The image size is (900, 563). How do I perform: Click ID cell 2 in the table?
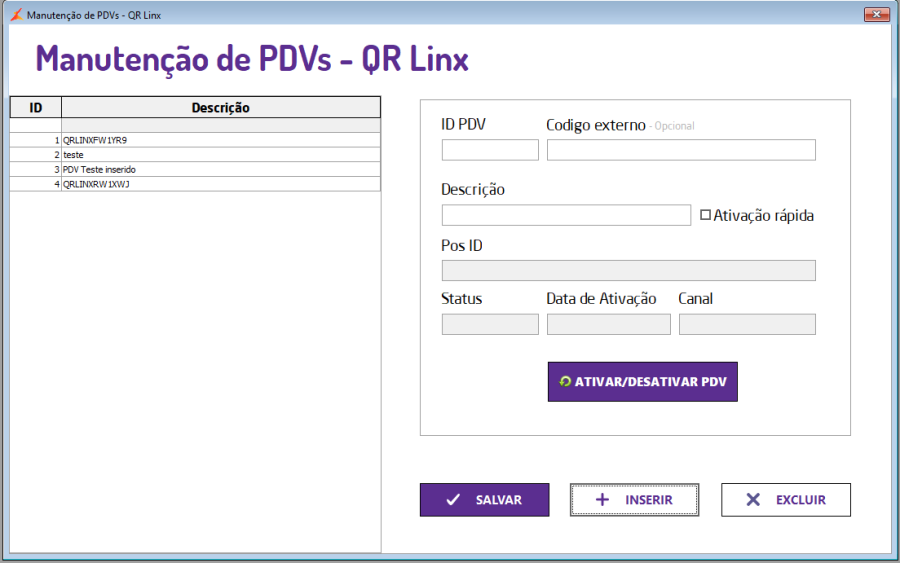(x=36, y=155)
